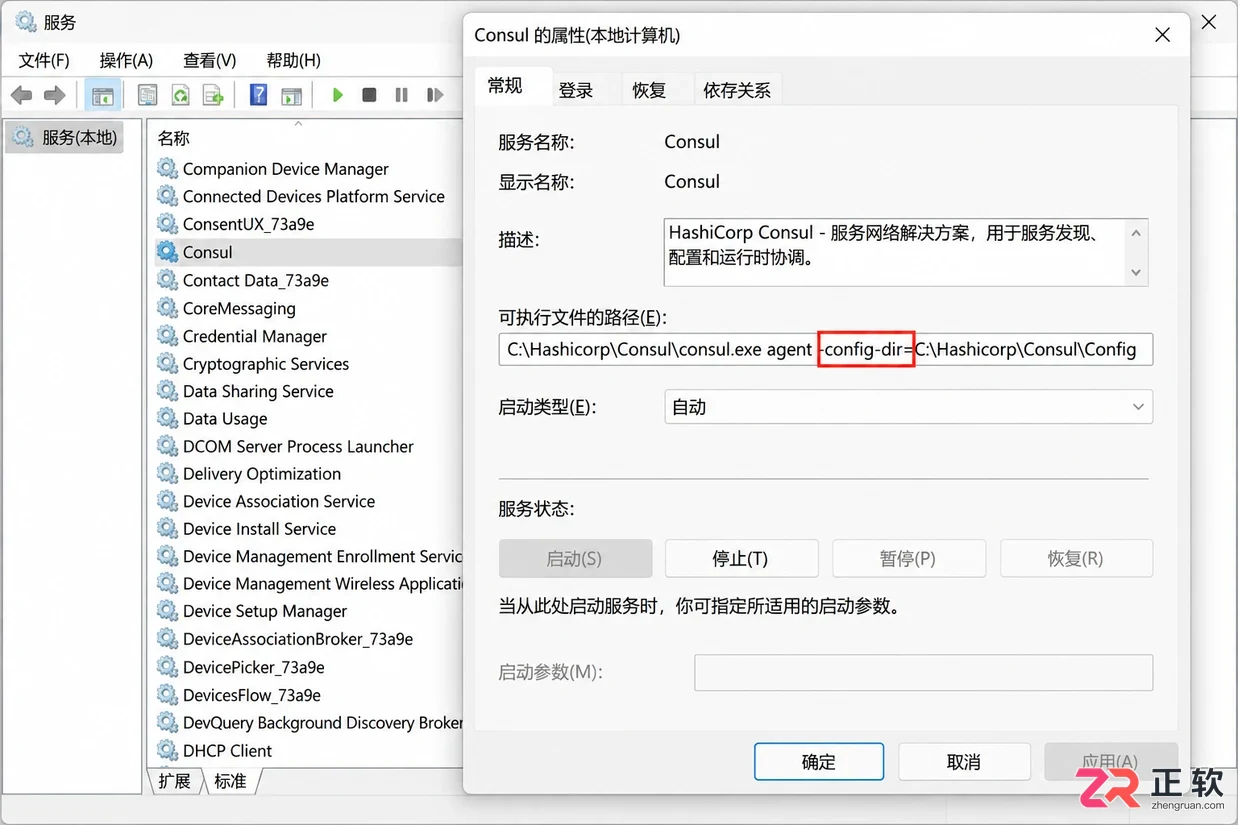Select DeviceAssociationBroker_73a9e row

tap(309, 639)
